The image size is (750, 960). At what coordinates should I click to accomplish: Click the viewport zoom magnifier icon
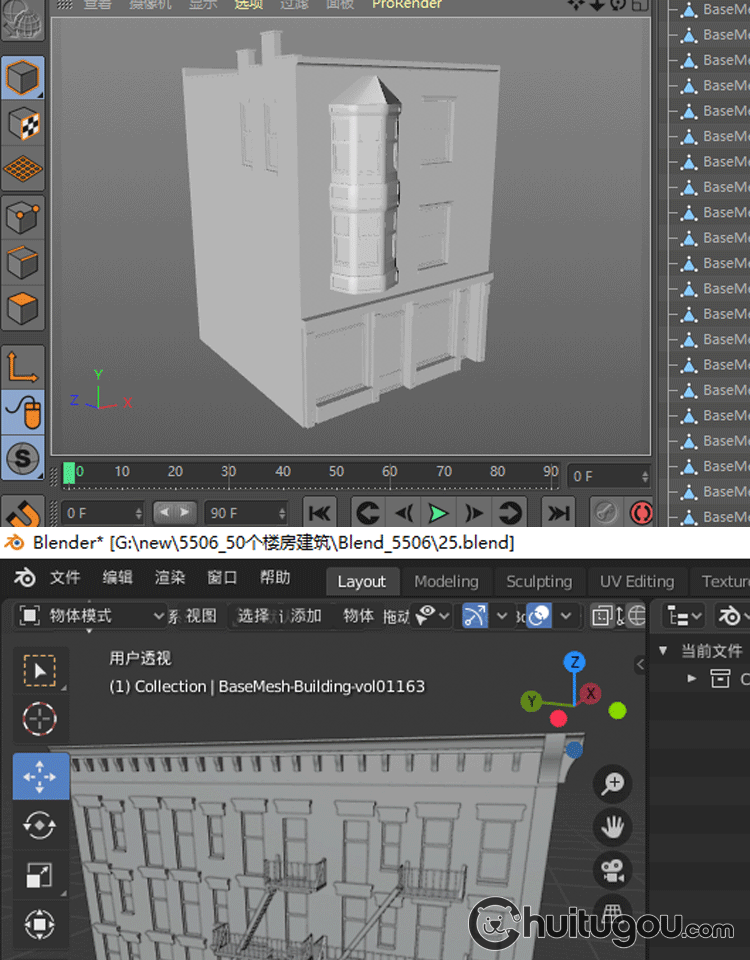[613, 784]
